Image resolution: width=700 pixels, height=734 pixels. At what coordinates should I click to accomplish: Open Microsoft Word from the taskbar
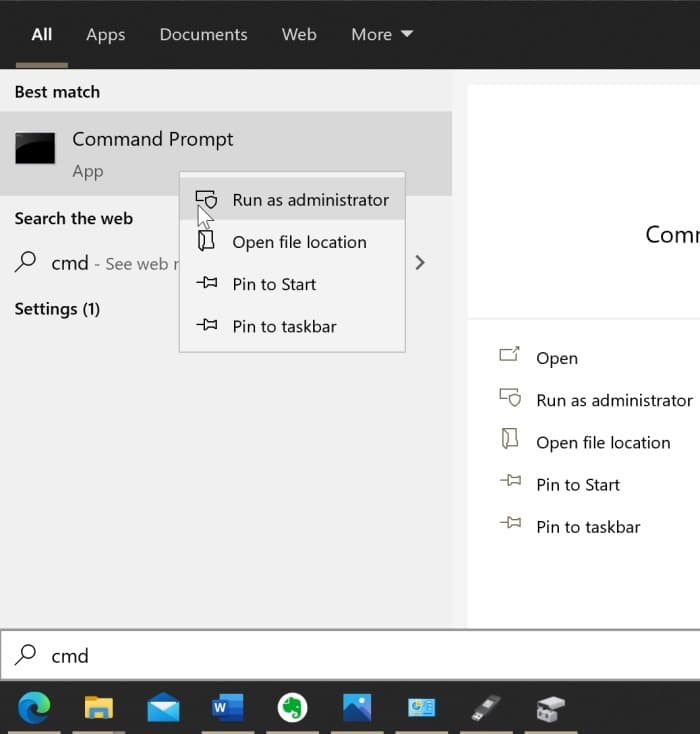pos(228,707)
